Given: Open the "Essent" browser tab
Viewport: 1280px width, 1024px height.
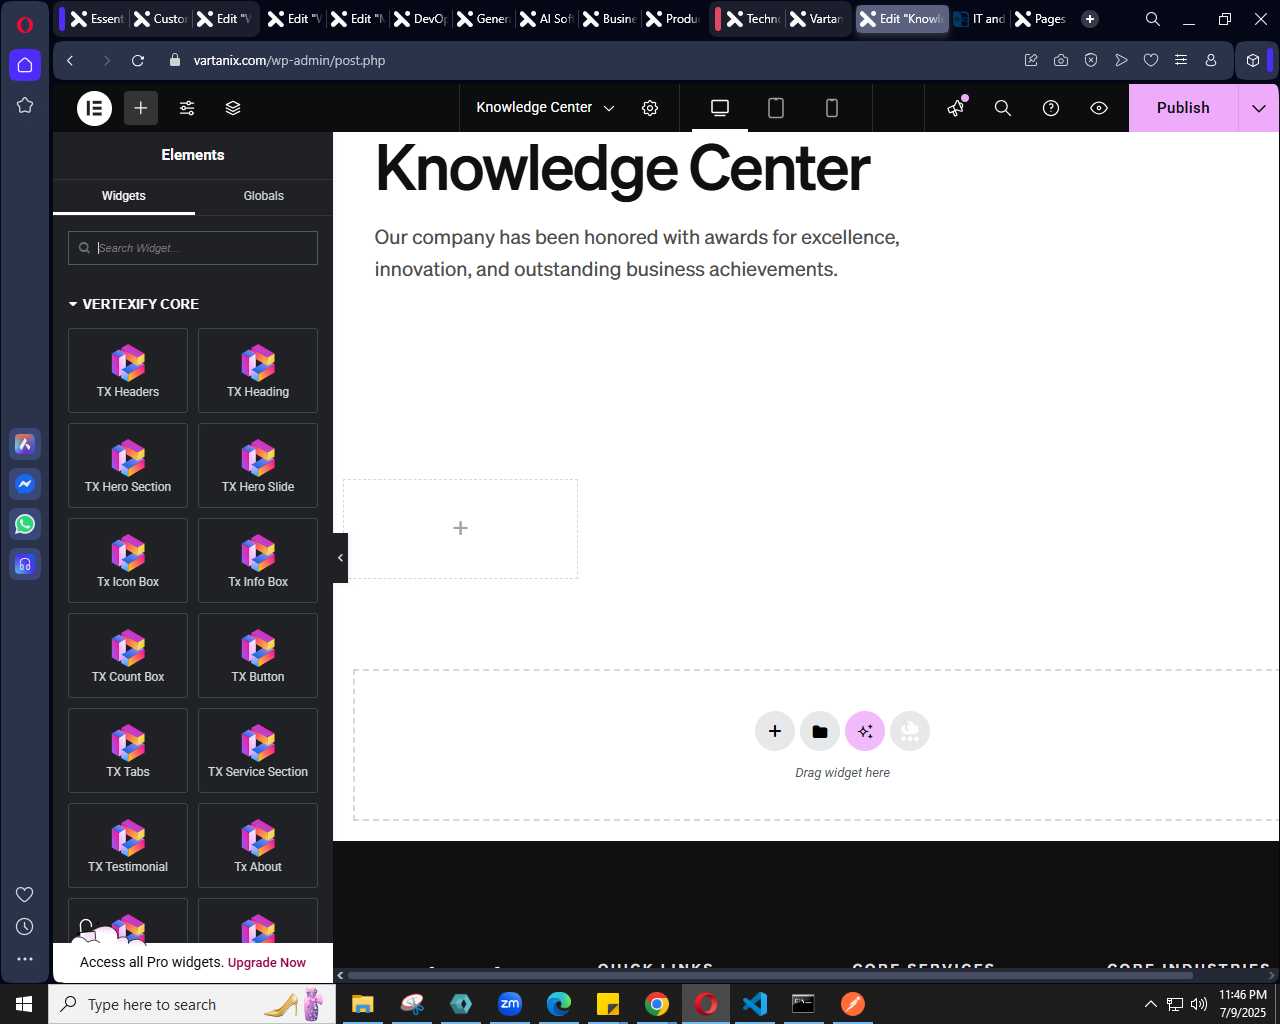Looking at the screenshot, I should (x=97, y=19).
